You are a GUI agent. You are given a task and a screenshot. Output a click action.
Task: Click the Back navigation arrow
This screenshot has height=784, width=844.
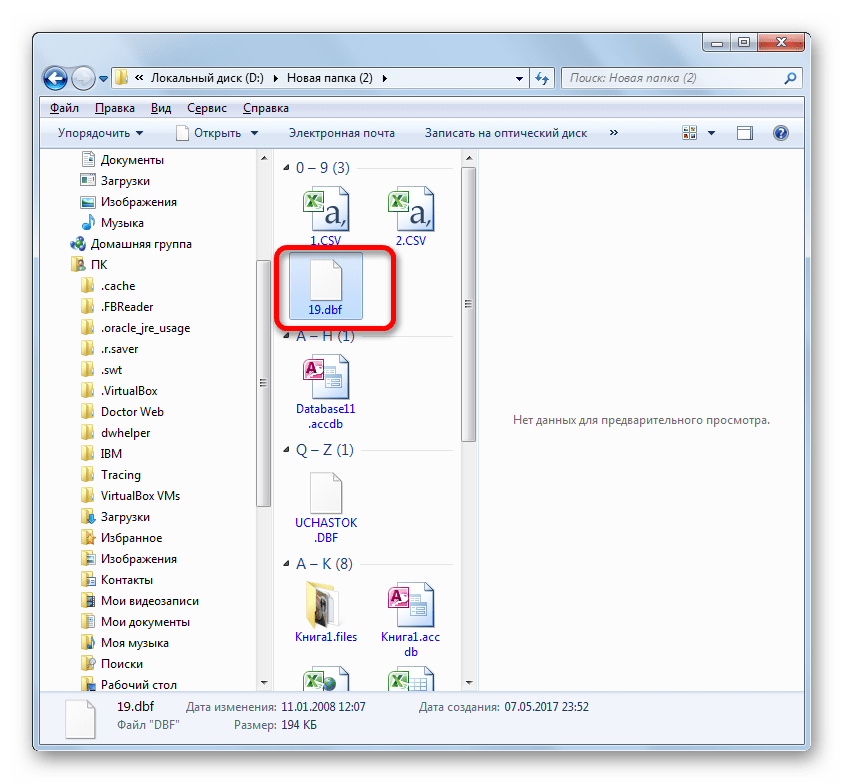55,79
